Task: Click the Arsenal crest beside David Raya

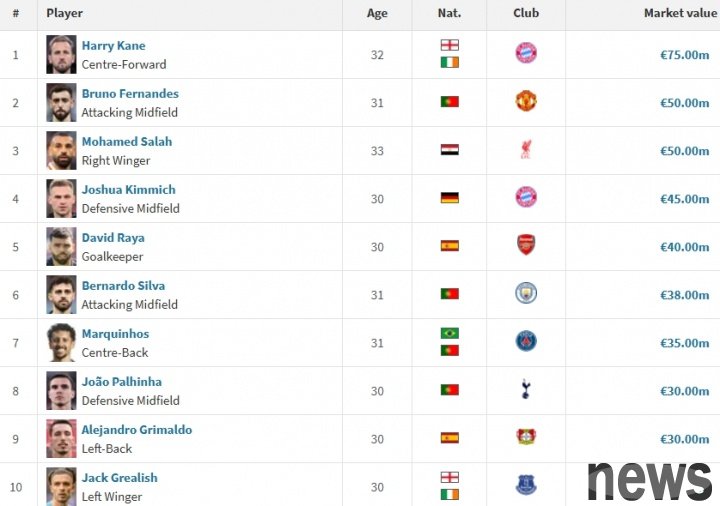Action: click(x=526, y=246)
